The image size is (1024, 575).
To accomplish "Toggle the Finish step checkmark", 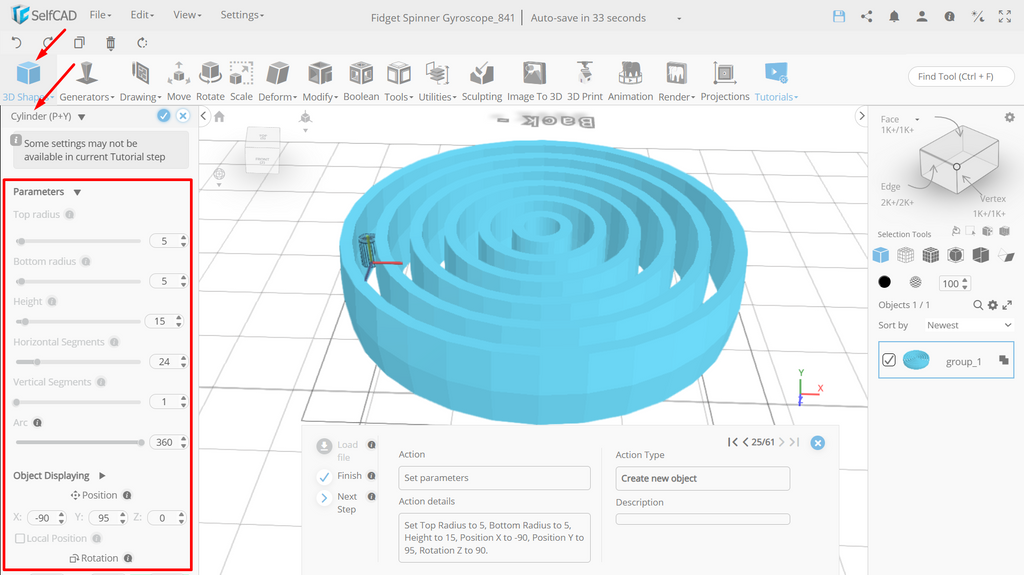I will (x=325, y=477).
